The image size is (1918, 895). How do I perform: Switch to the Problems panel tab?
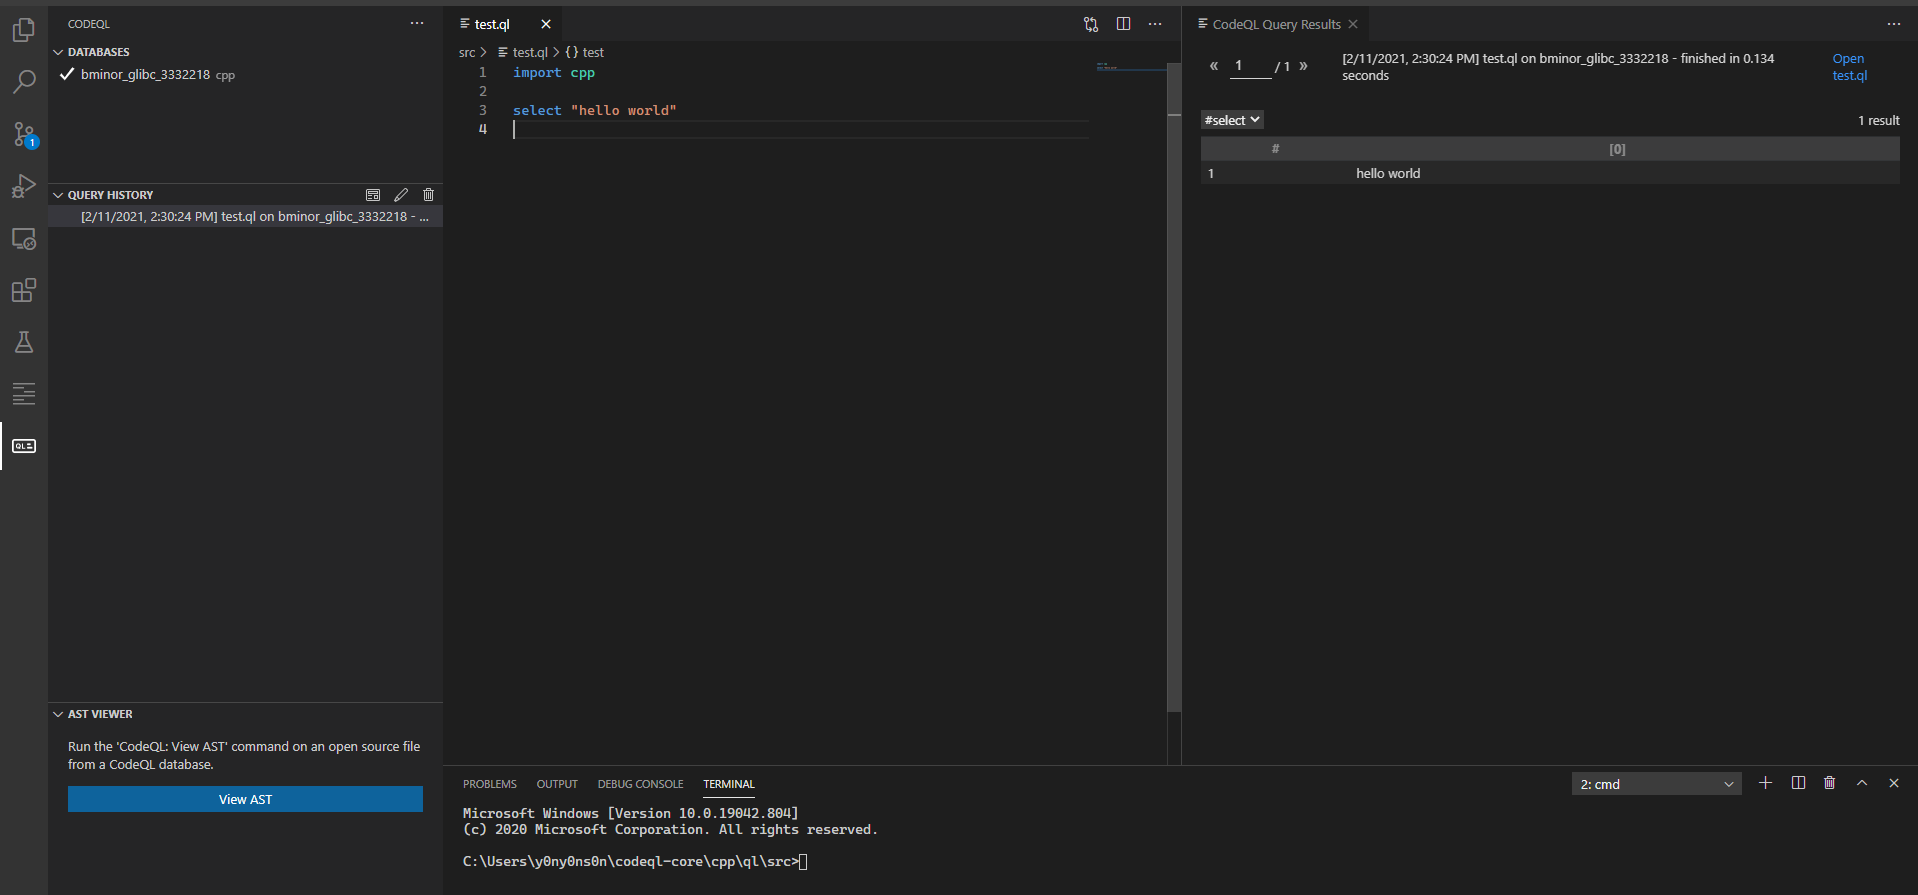[x=489, y=784]
